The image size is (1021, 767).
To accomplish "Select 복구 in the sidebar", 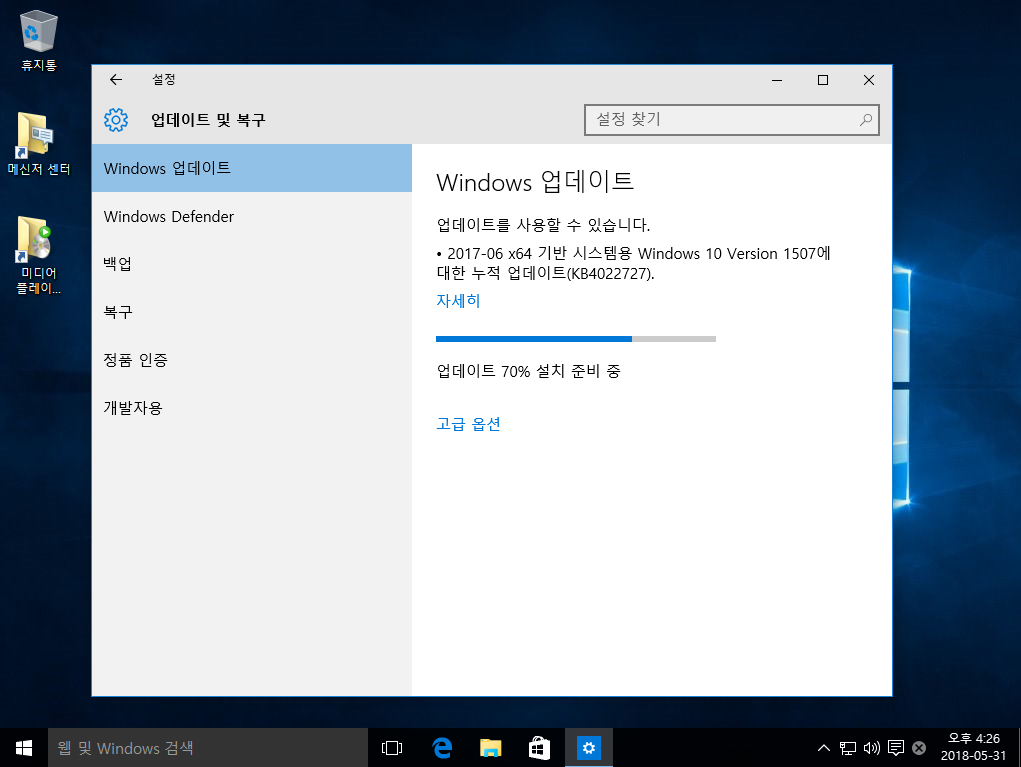I will [252, 312].
